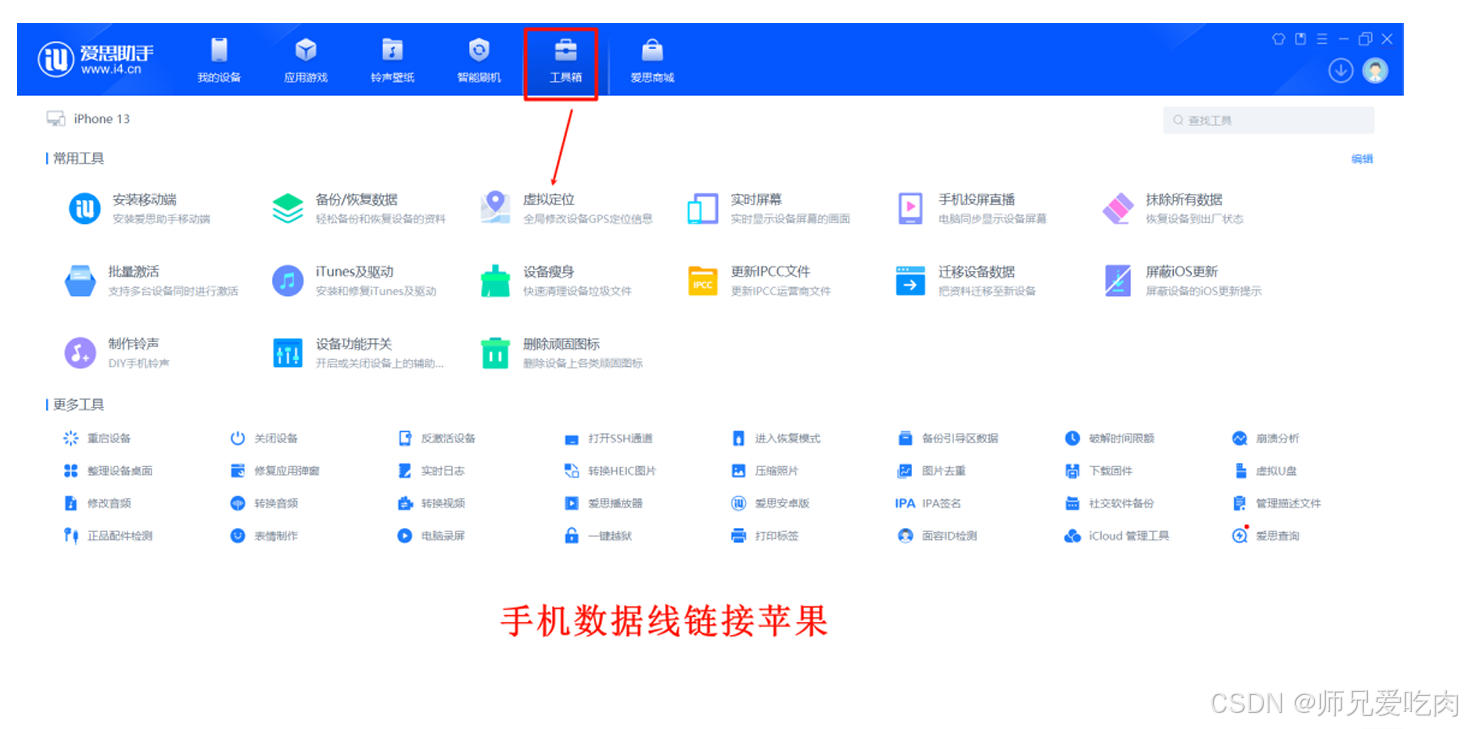Open iCloud 管理工具
Image resolution: width=1464 pixels, height=729 pixels.
click(x=1117, y=536)
